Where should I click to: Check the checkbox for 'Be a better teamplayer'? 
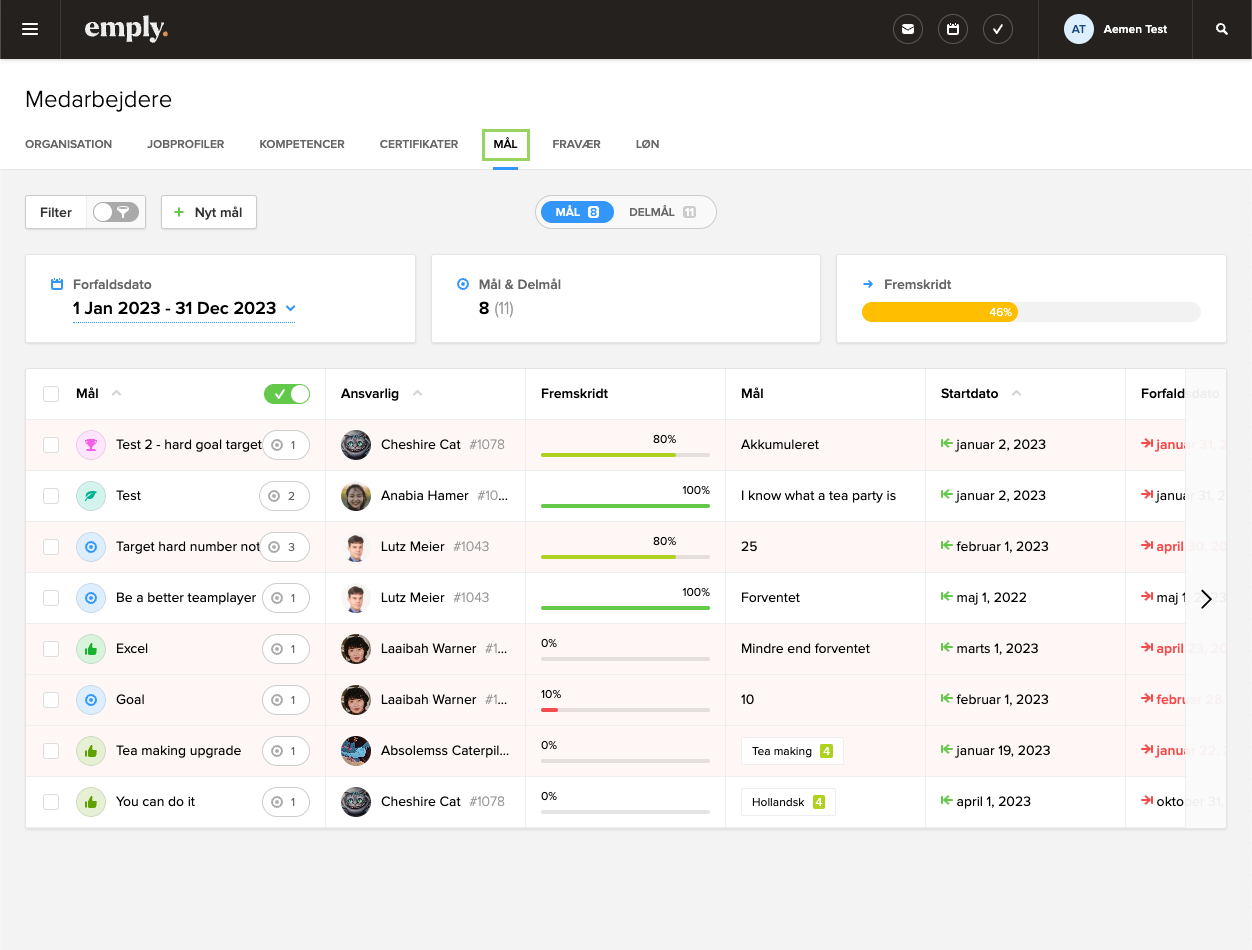pos(50,597)
